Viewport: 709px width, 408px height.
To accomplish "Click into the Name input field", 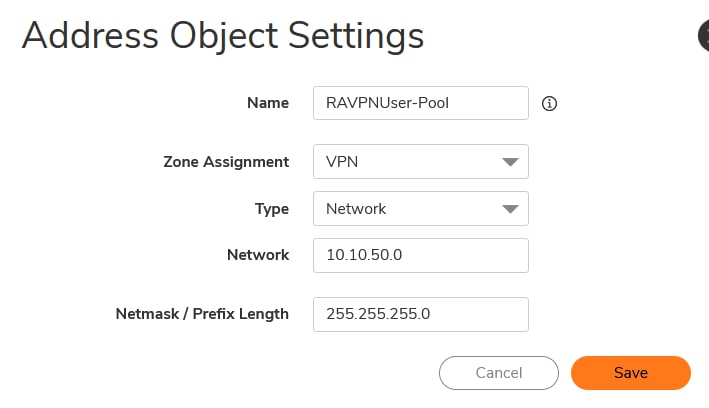I will tap(420, 102).
